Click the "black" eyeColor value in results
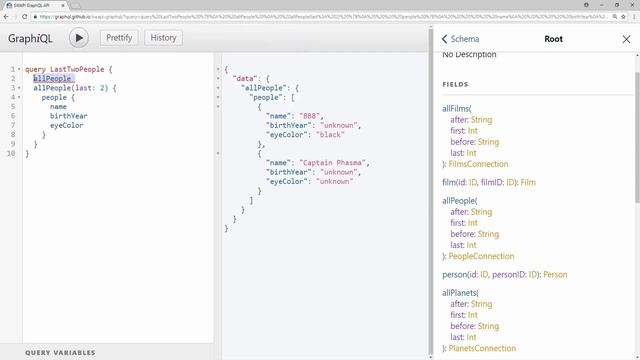 pyautogui.click(x=330, y=135)
